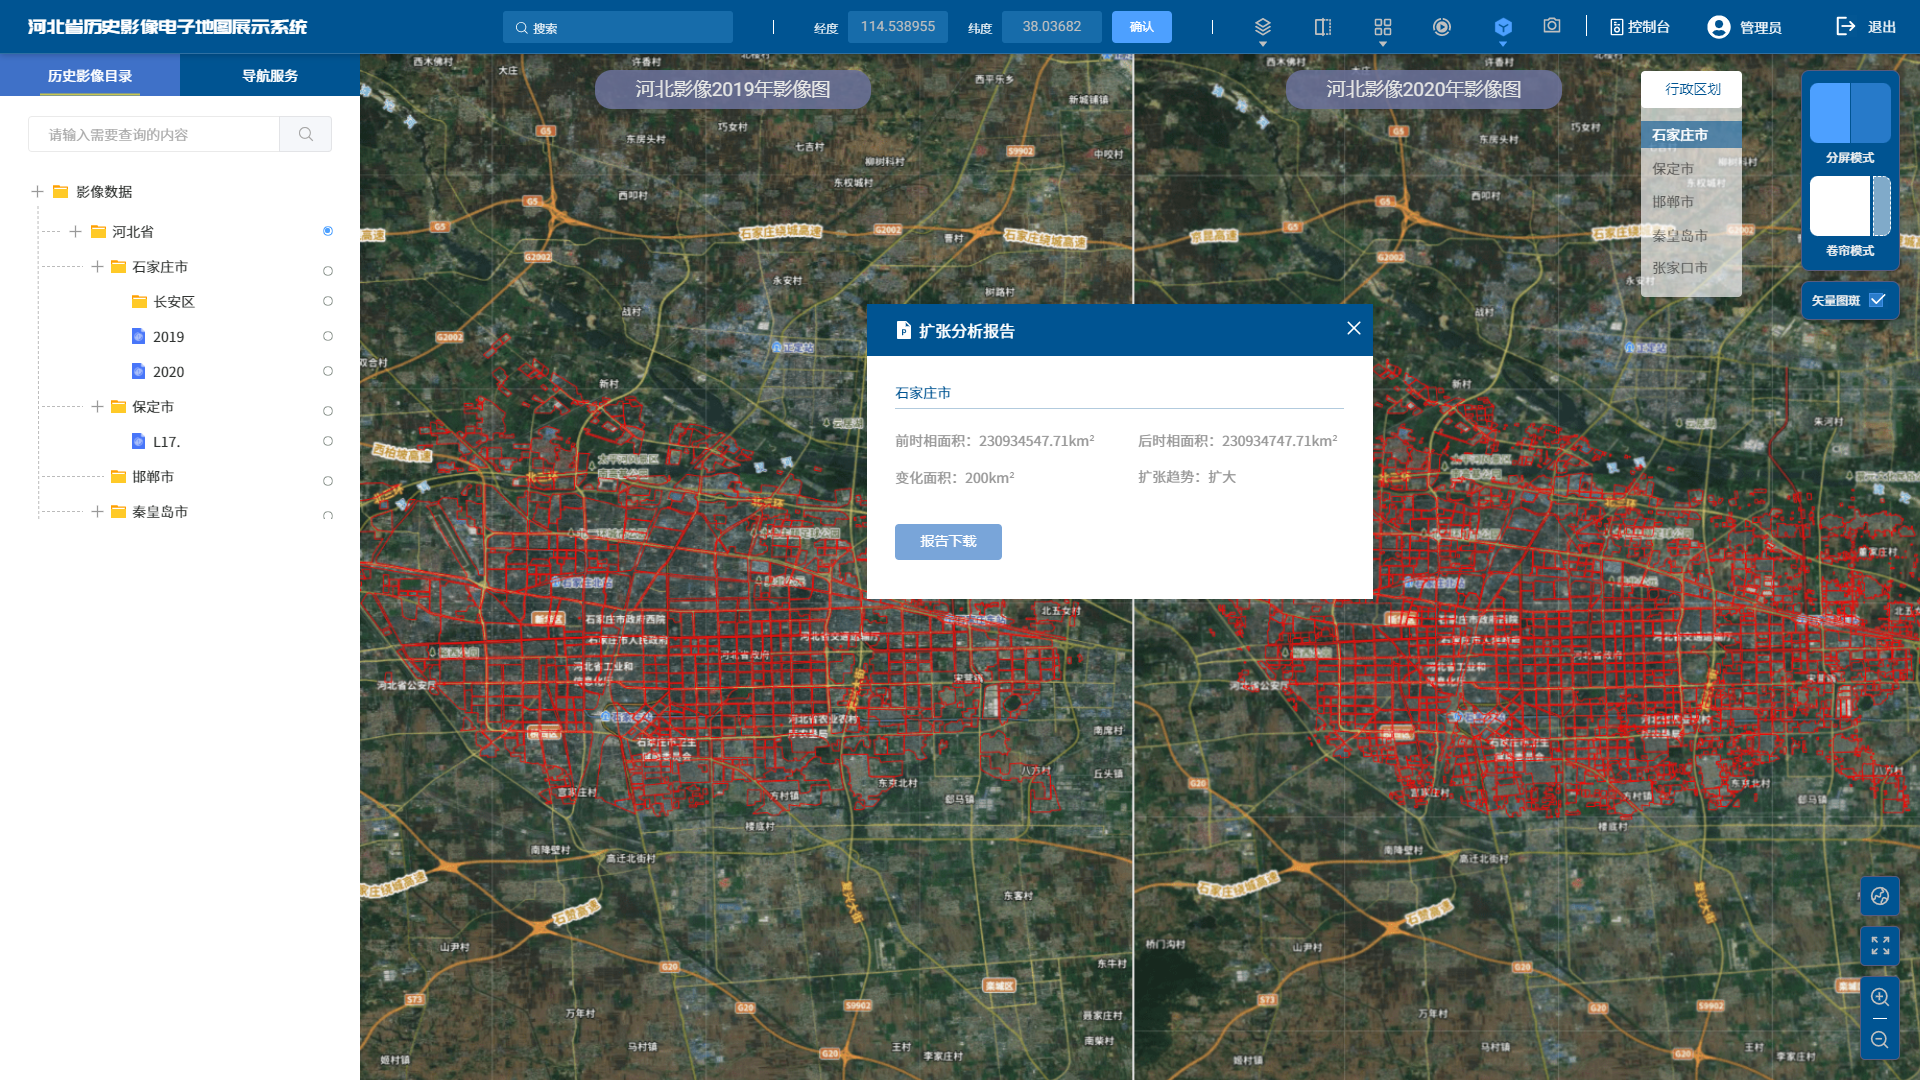Expand the 影像数据 root node
The width and height of the screenshot is (1920, 1080).
click(x=37, y=191)
